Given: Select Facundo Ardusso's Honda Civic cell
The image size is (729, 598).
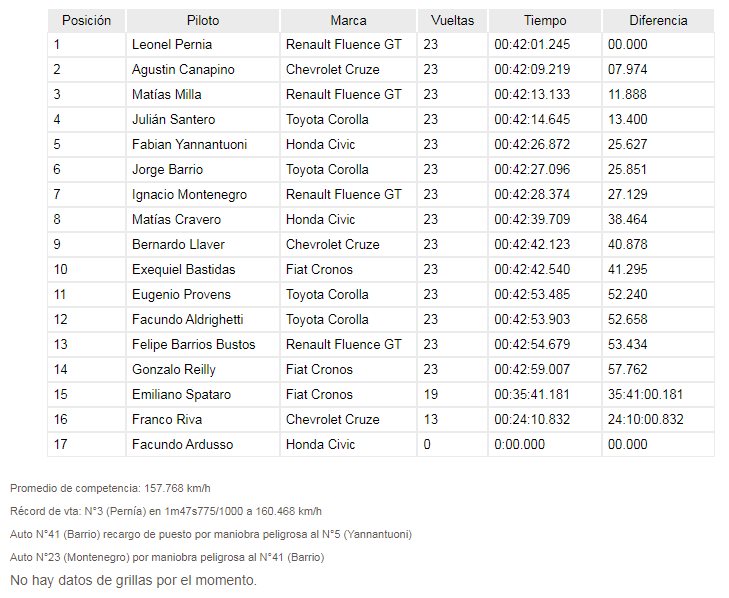Looking at the screenshot, I should coord(348,444).
